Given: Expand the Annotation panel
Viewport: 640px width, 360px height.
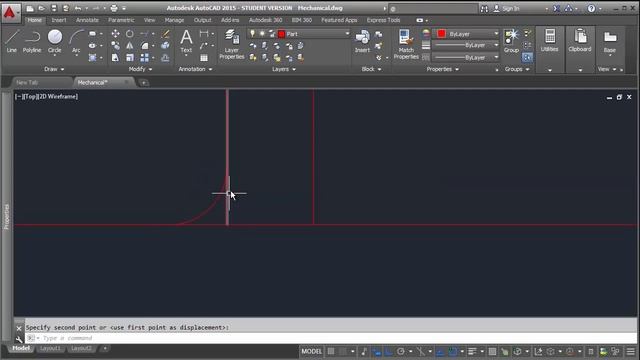Looking at the screenshot, I should [195, 69].
